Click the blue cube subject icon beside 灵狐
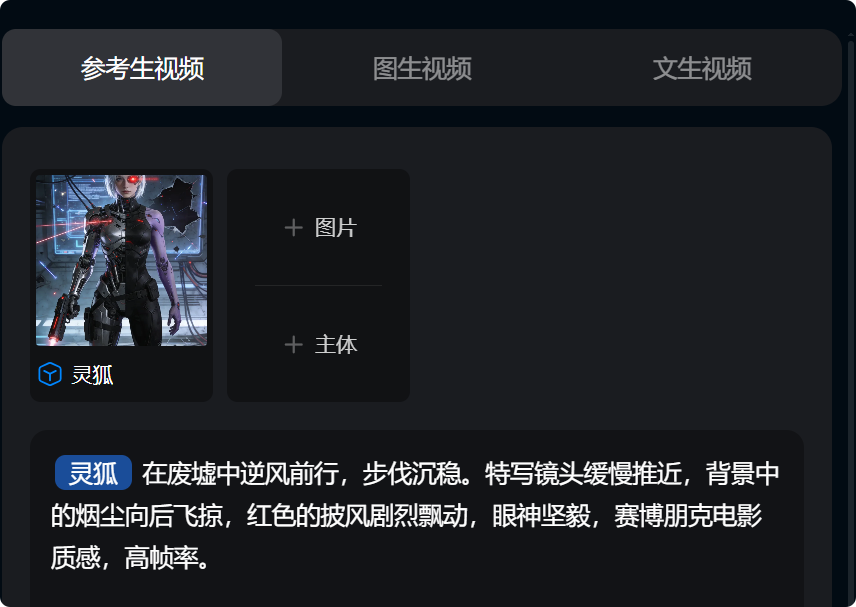Image resolution: width=856 pixels, height=607 pixels. (x=50, y=374)
